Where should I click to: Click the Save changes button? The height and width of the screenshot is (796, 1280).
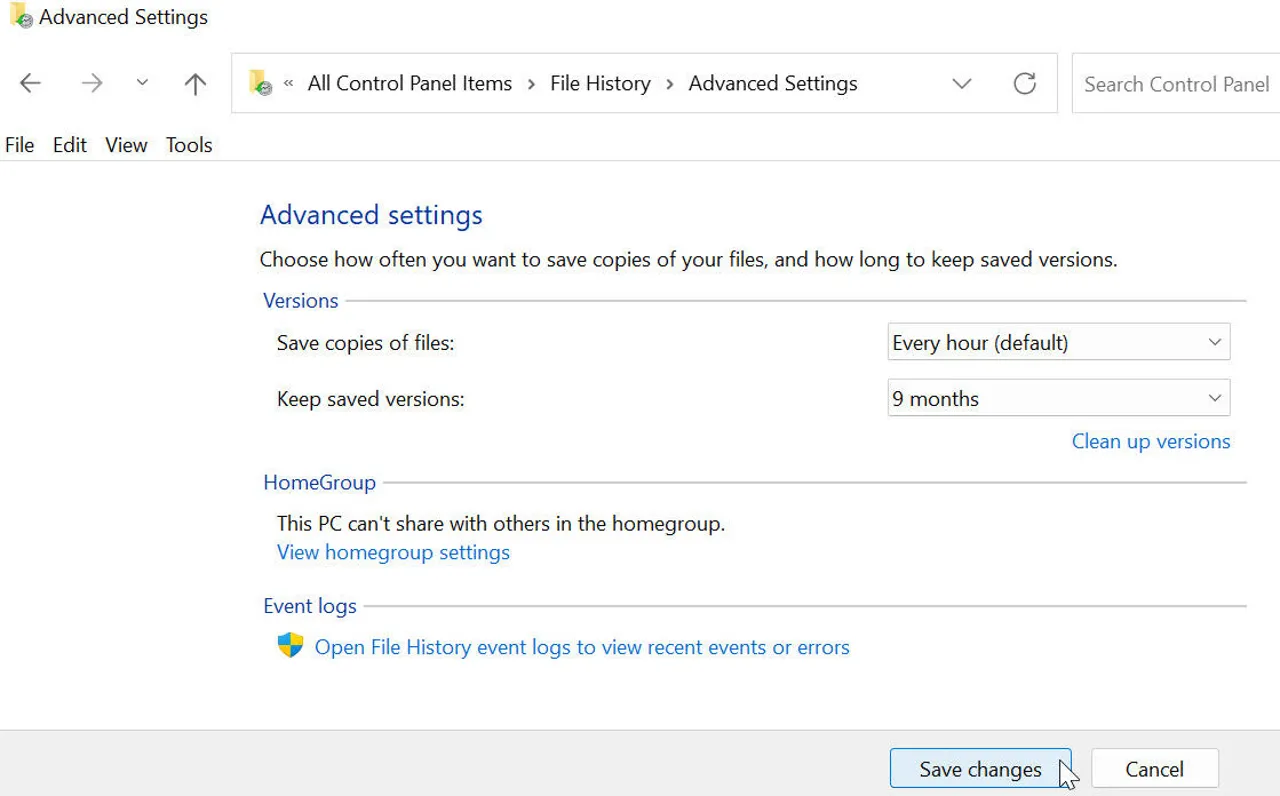pyautogui.click(x=980, y=769)
